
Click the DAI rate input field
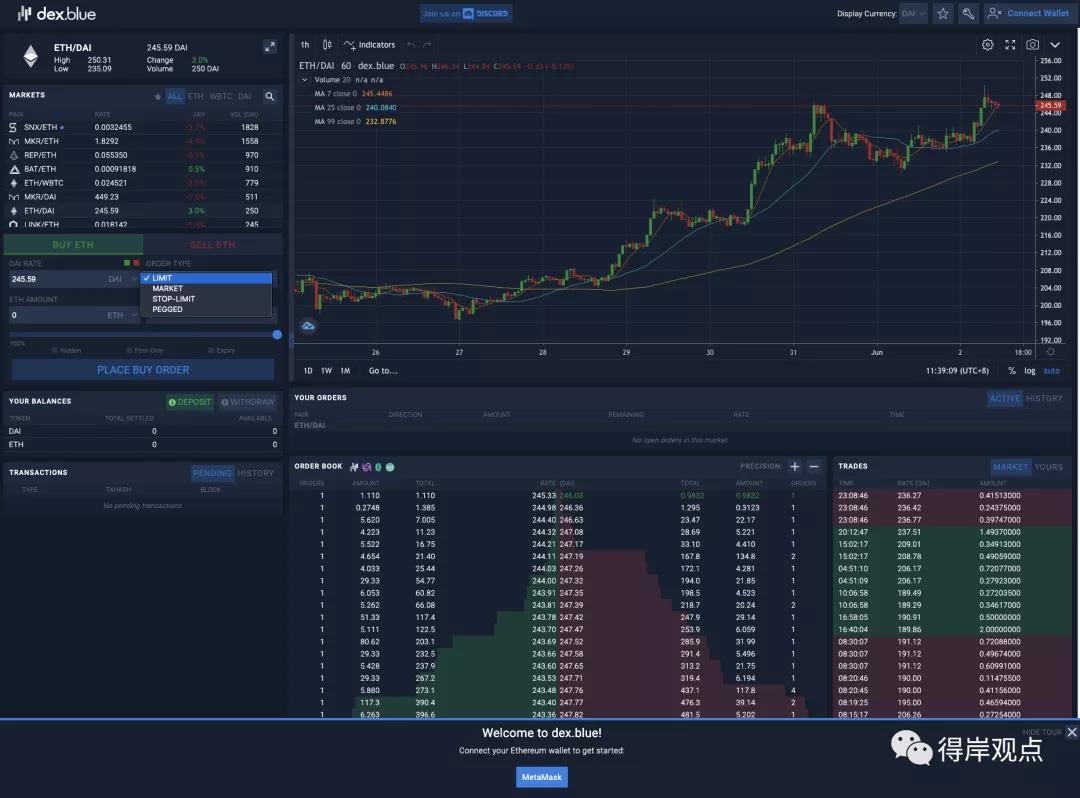coord(56,279)
